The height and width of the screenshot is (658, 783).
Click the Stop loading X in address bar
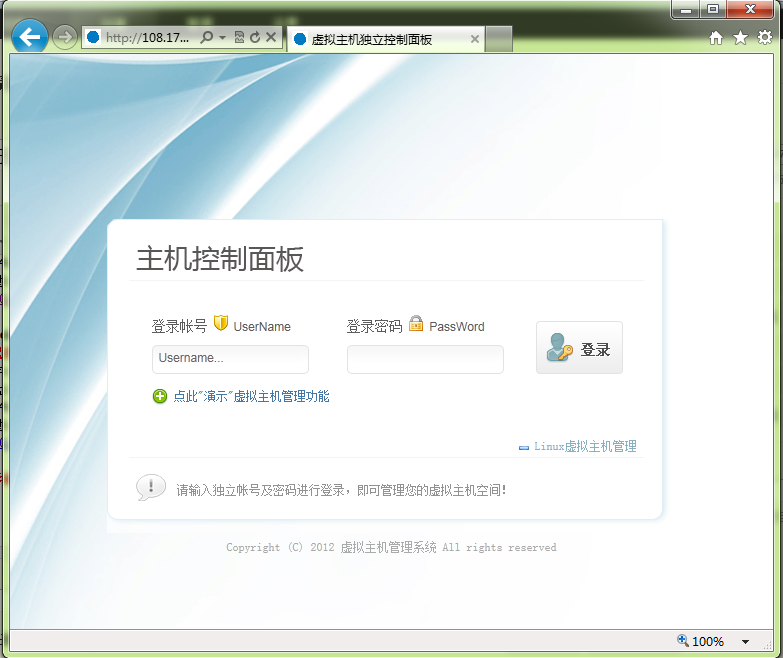pos(270,38)
